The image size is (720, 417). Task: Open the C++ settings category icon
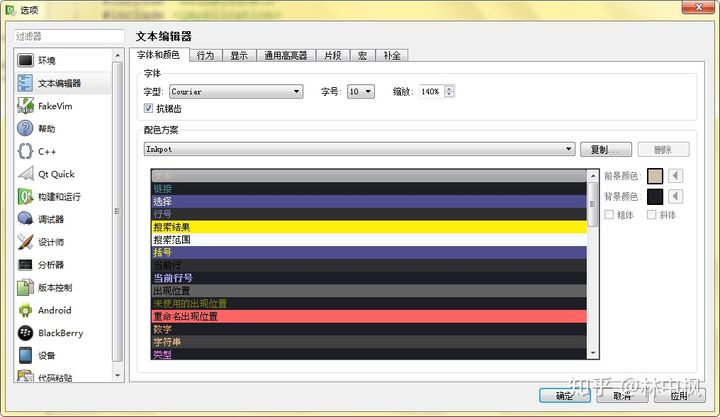(x=25, y=152)
